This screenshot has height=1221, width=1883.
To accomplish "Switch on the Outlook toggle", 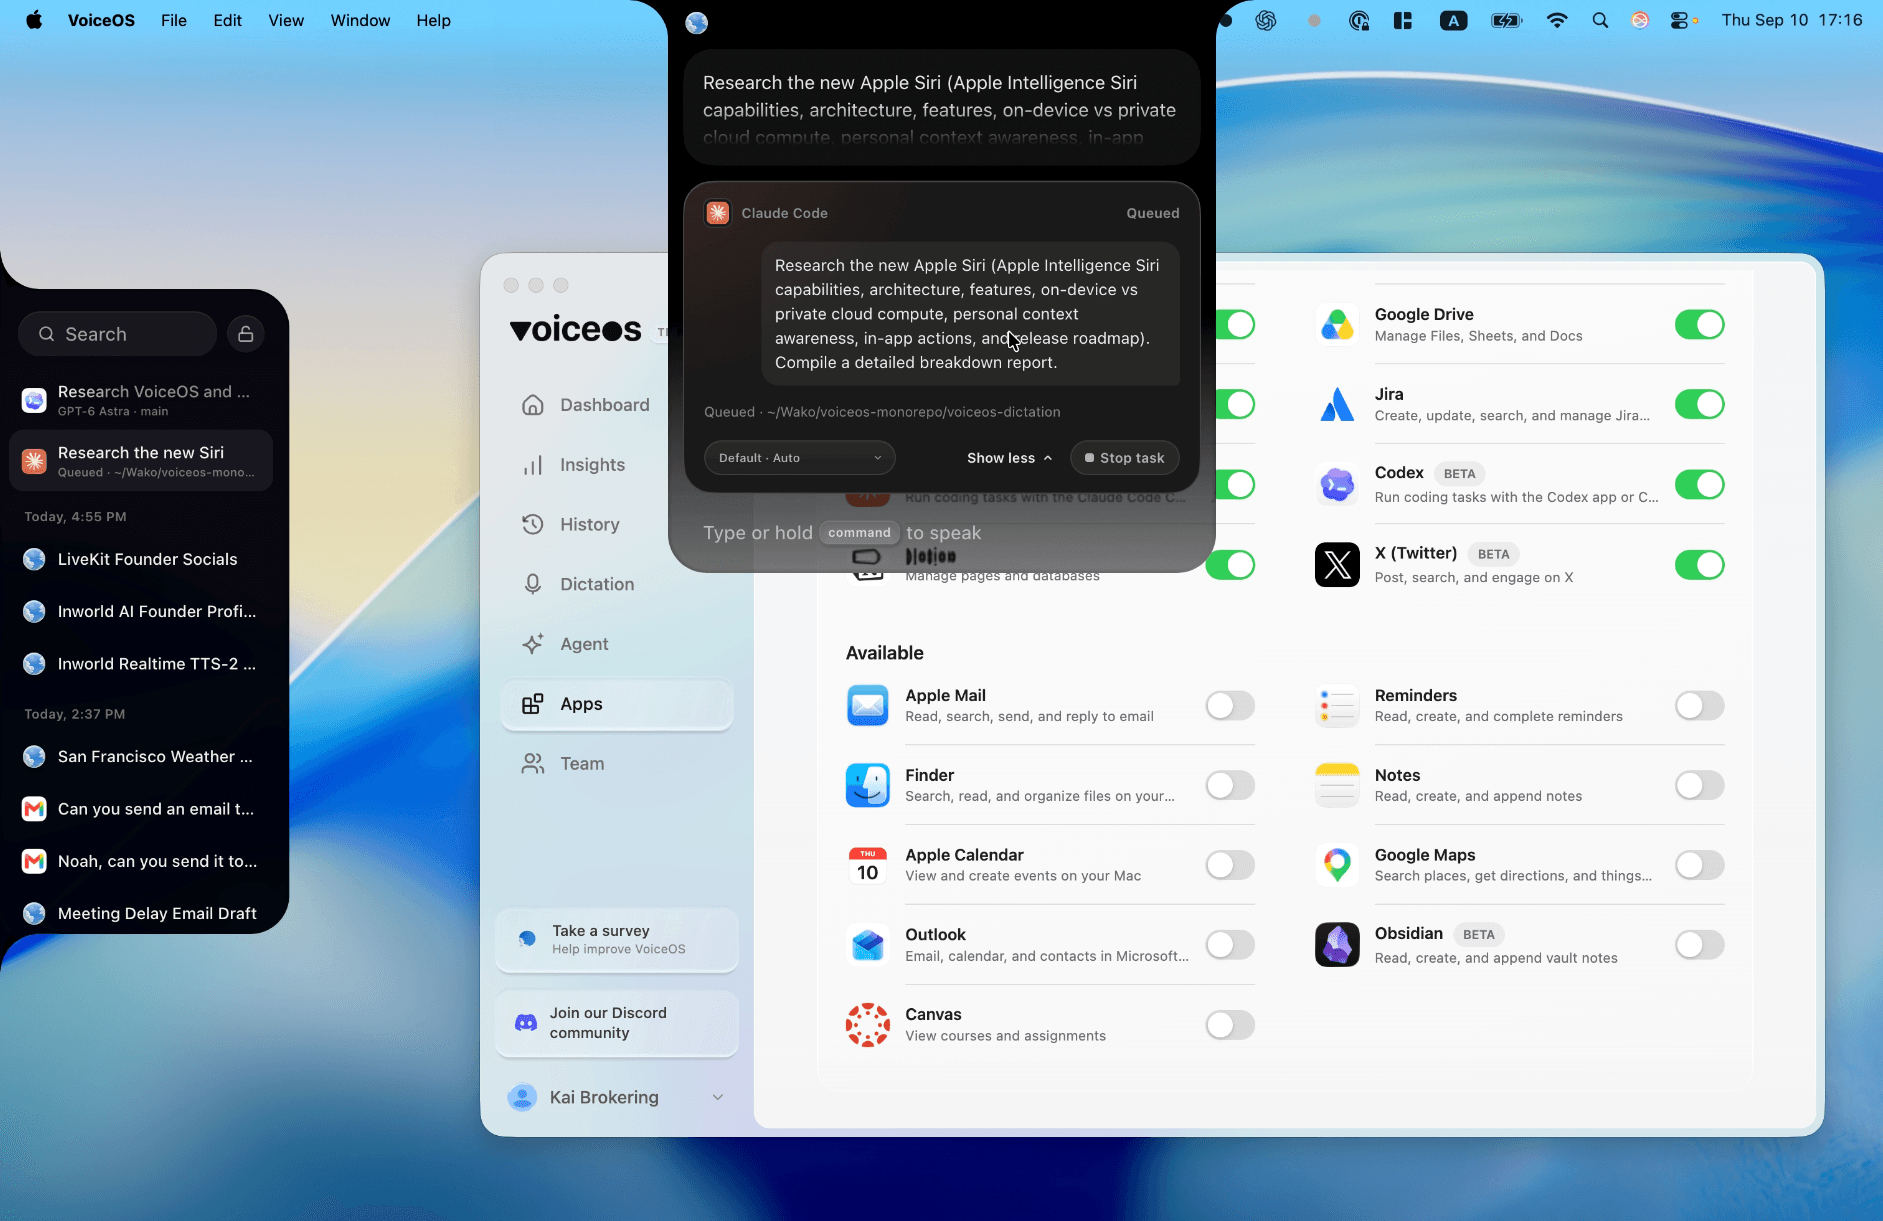I will click(1230, 945).
